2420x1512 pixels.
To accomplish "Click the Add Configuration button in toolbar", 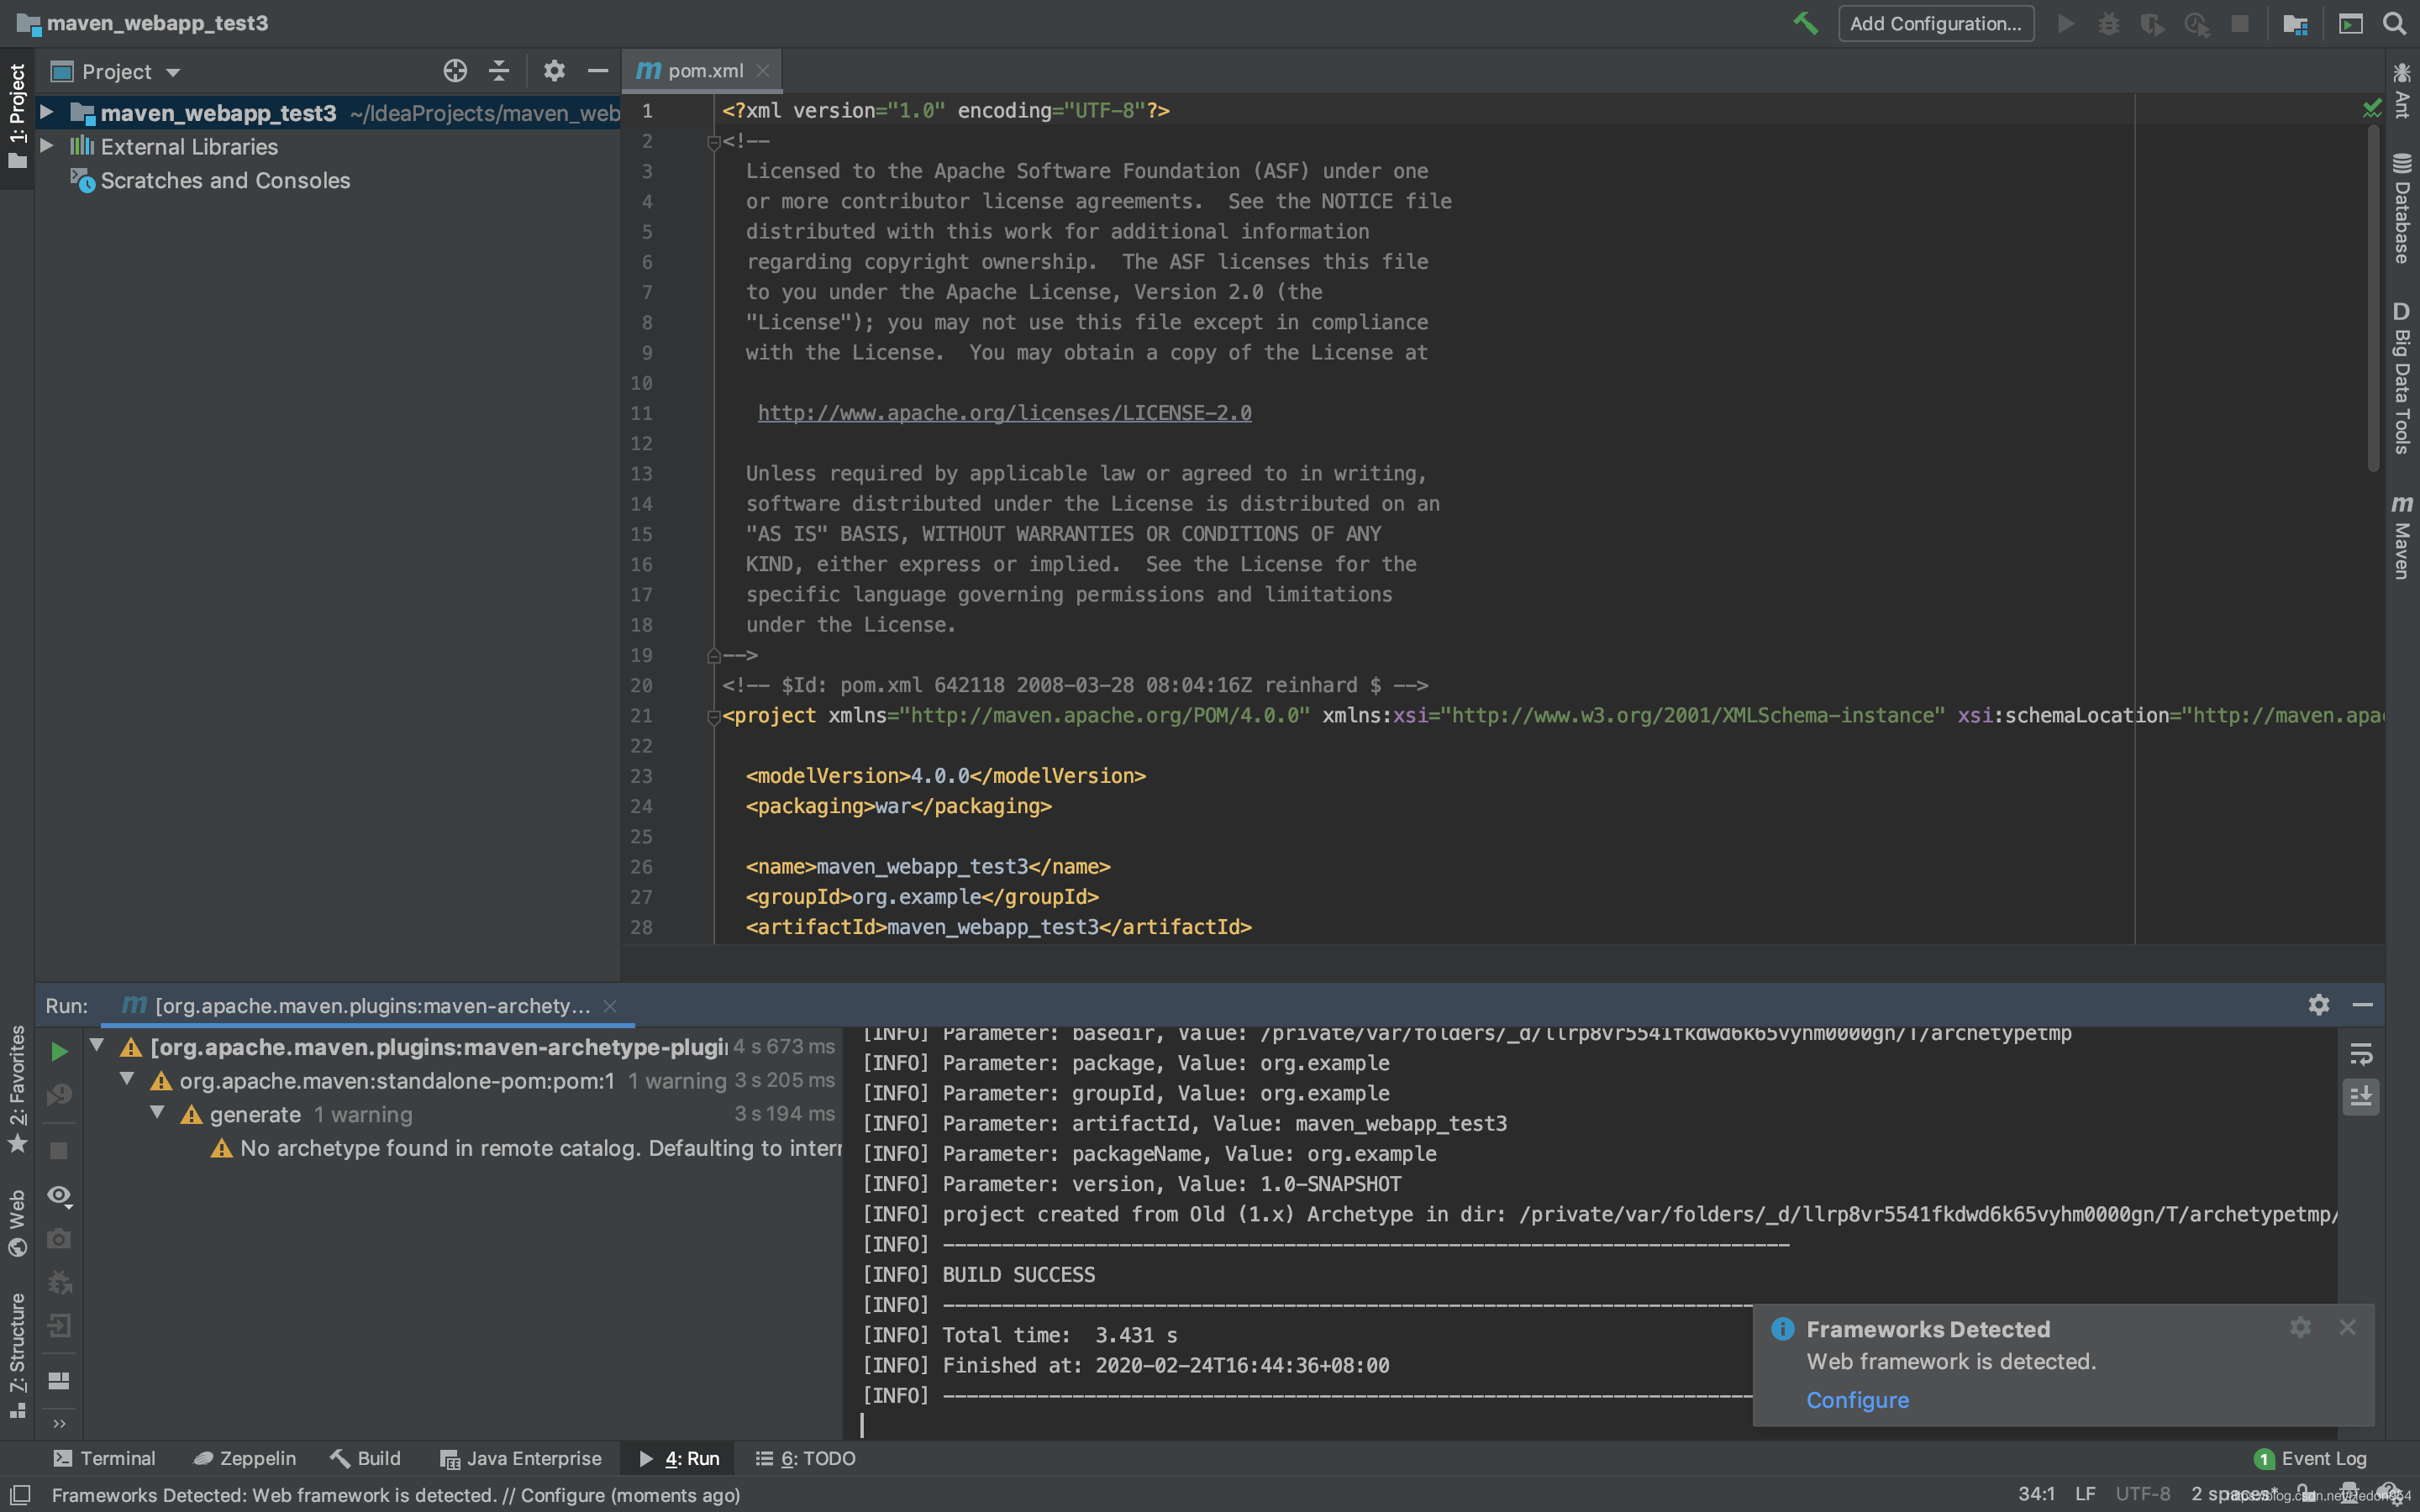I will point(1930,23).
